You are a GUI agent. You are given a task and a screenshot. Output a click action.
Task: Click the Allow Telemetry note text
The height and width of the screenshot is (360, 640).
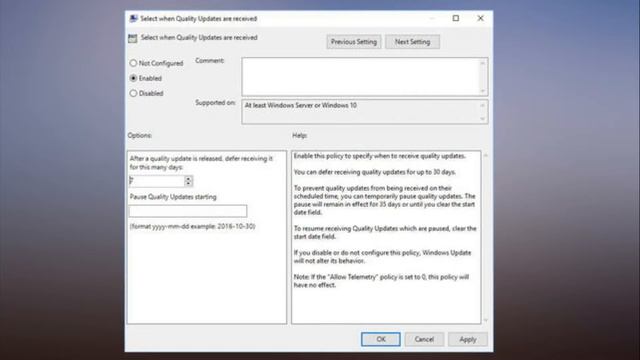(x=381, y=281)
